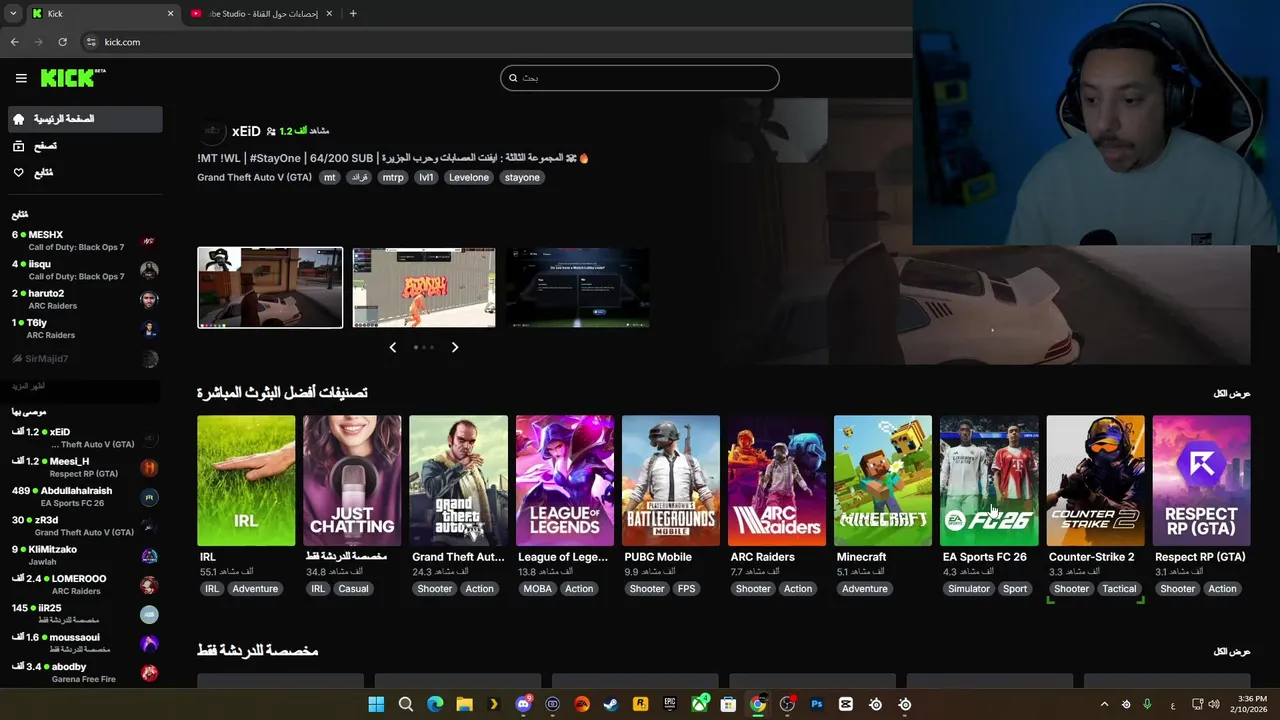The height and width of the screenshot is (720, 1280).
Task: Open the hamburger menu beside the Kick logo
Action: tap(21, 78)
